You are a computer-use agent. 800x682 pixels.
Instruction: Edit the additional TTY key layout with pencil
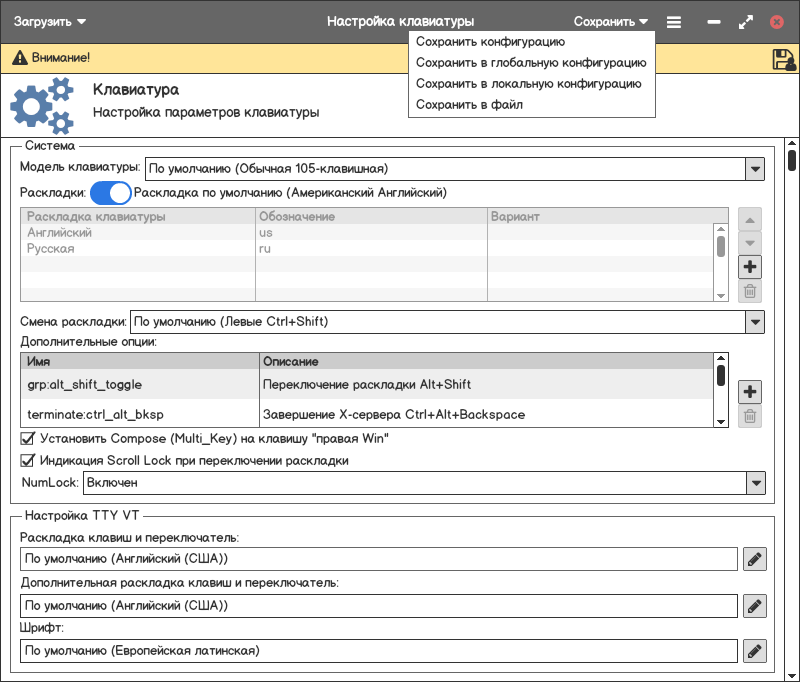(x=755, y=605)
